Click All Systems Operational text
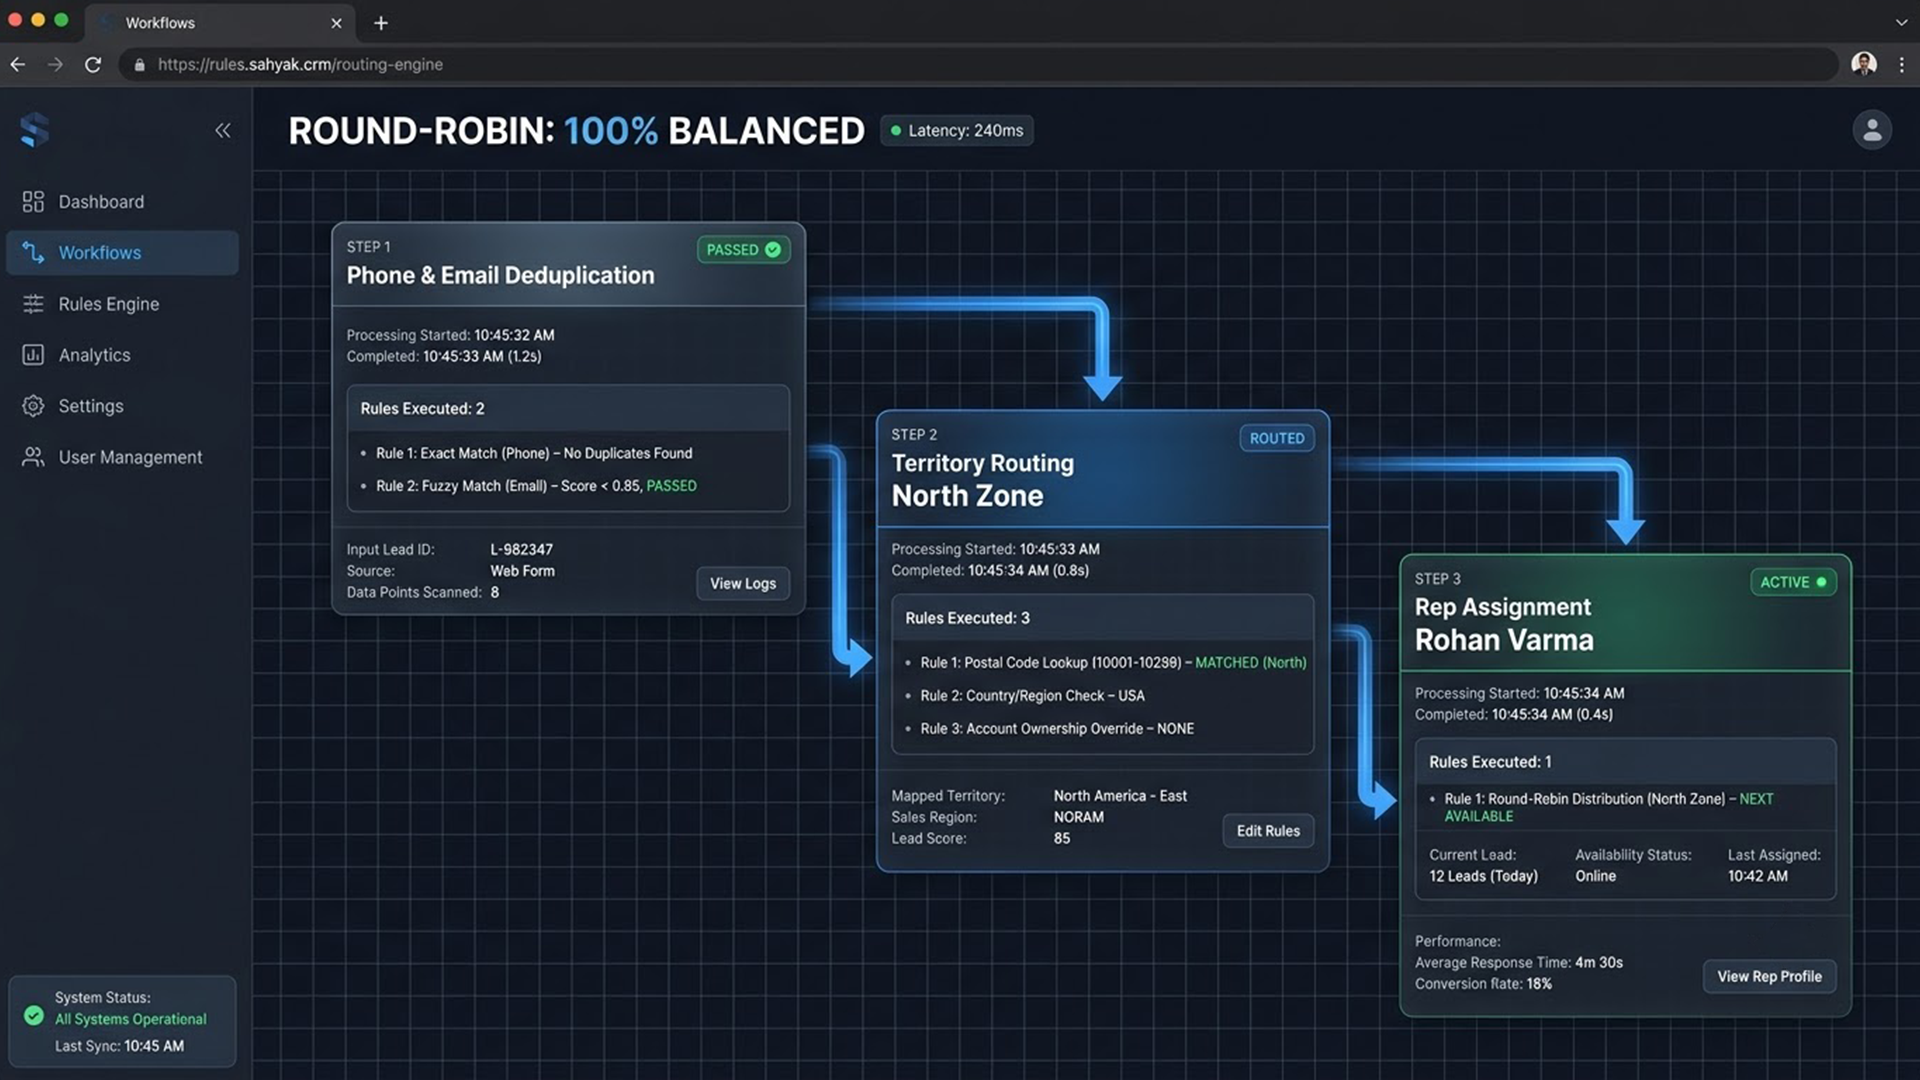Image resolution: width=1920 pixels, height=1080 pixels. click(x=131, y=1019)
